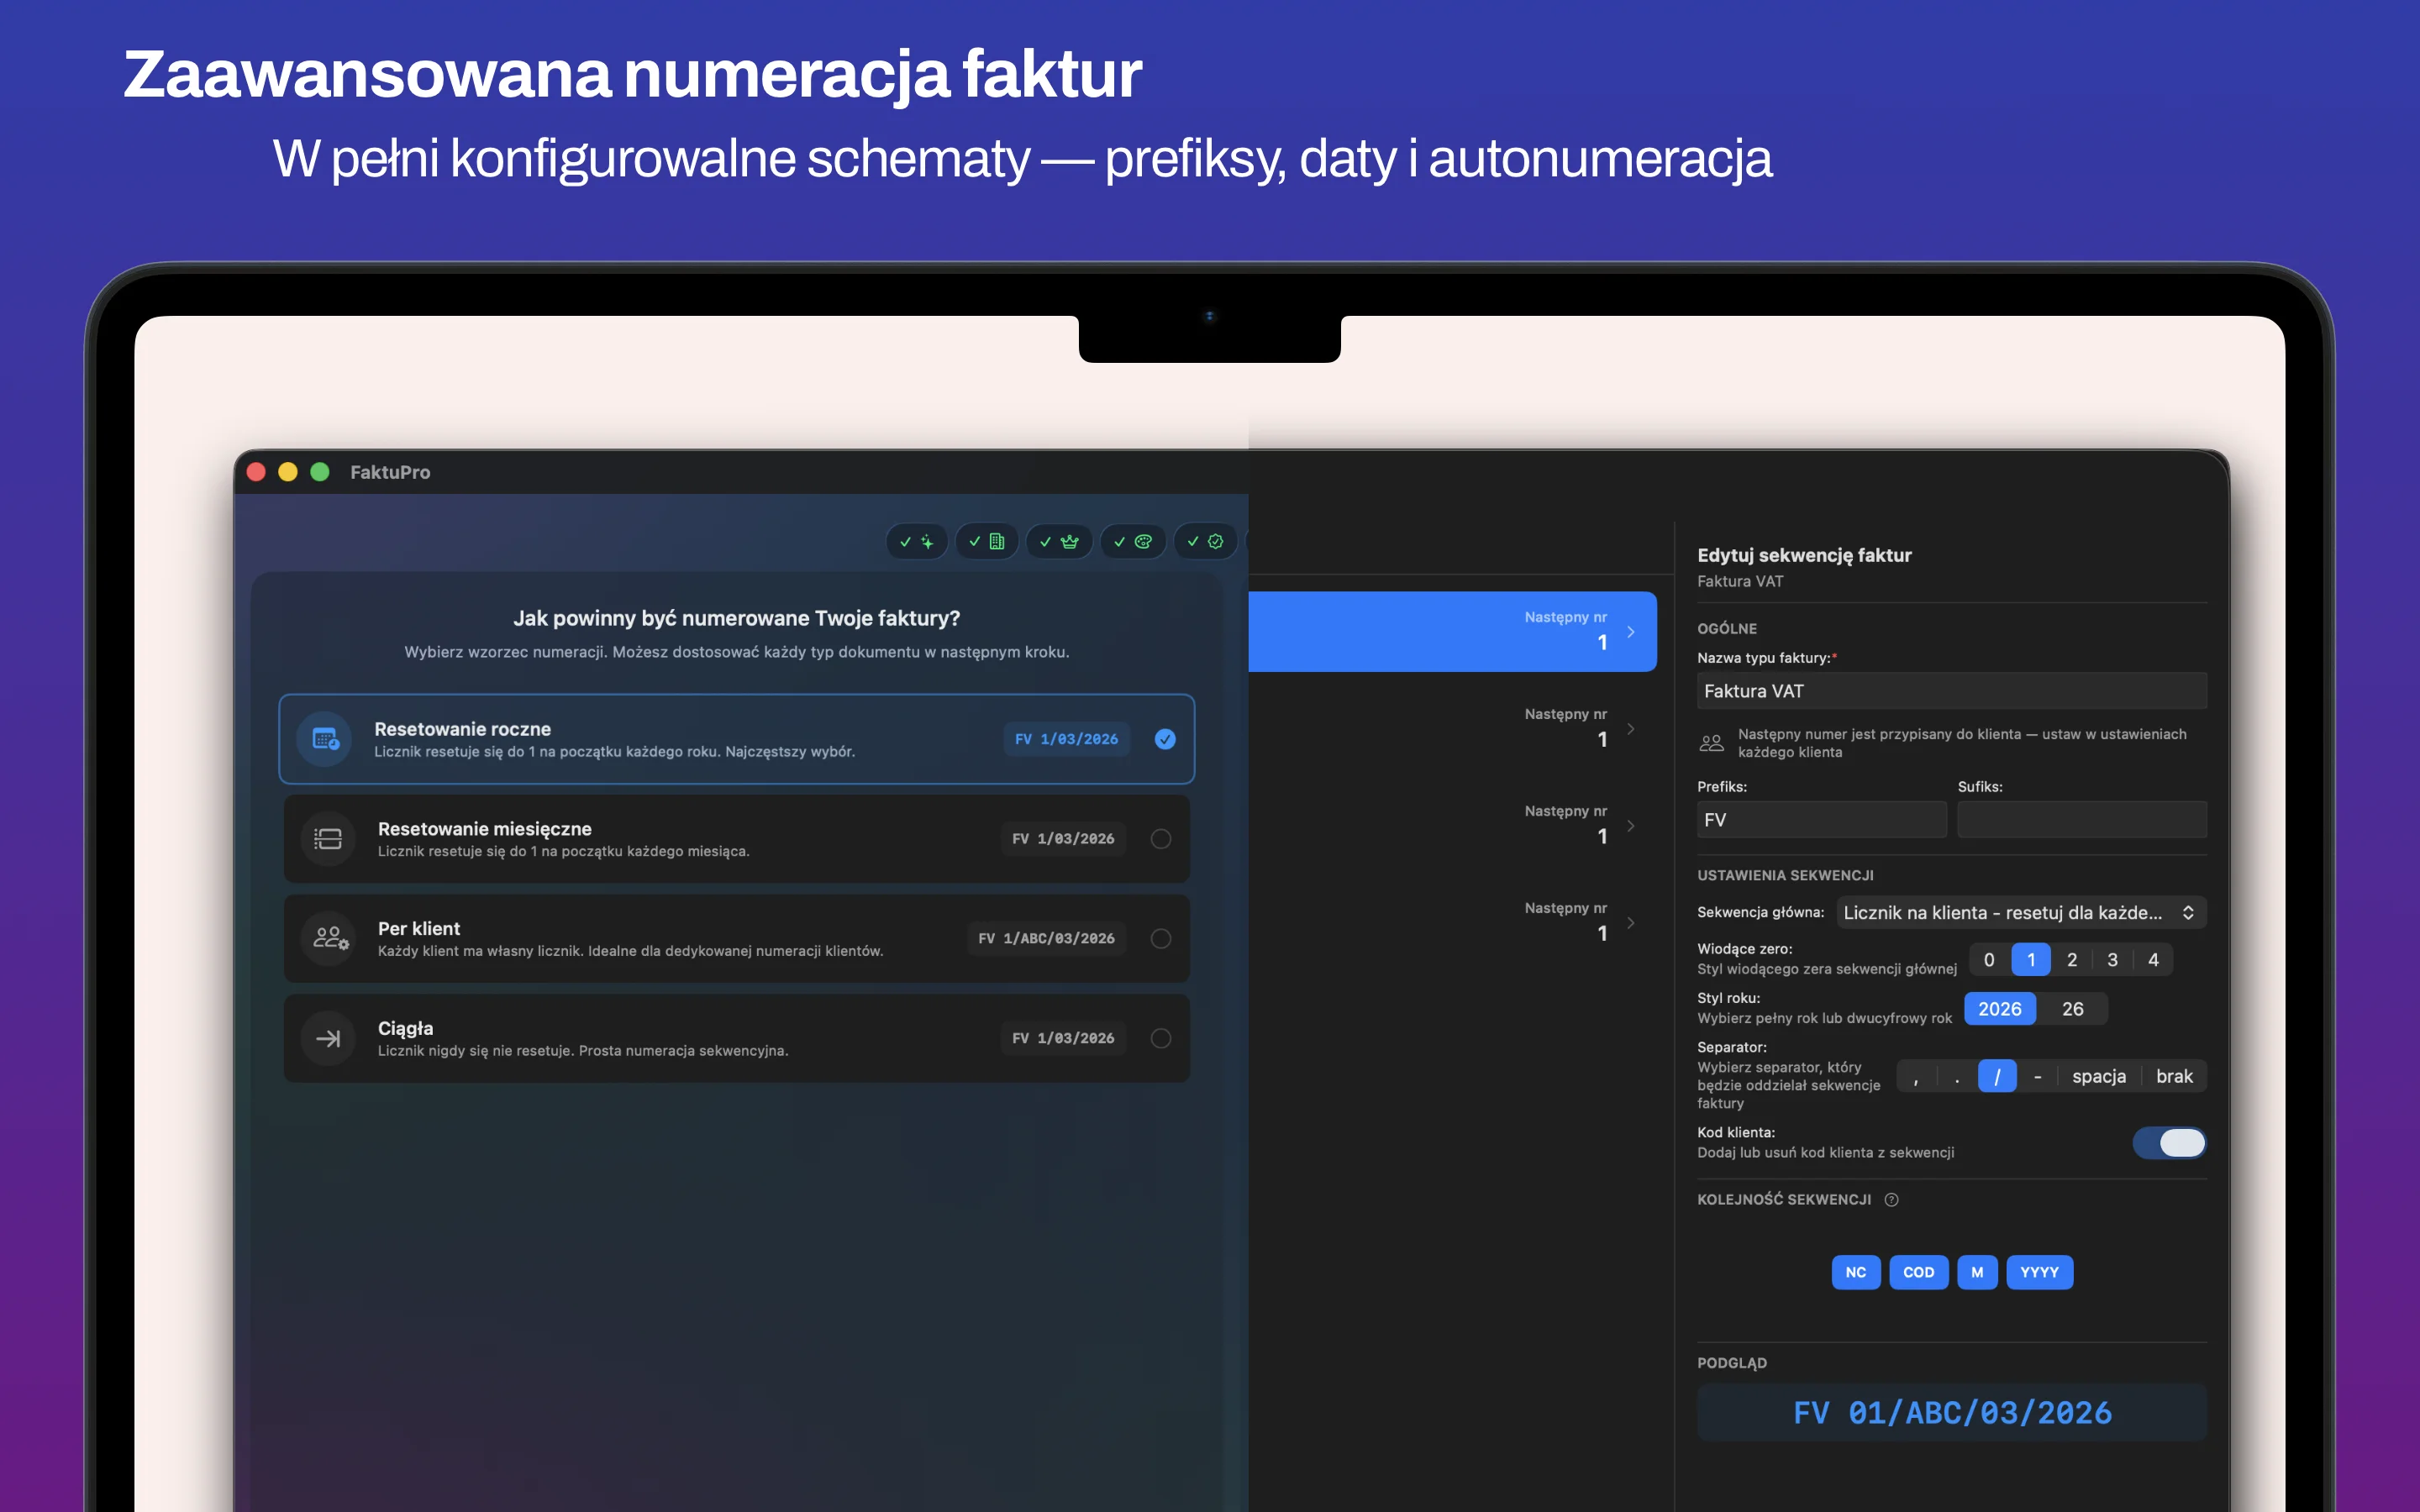Open the sparkles welcome step pill
The image size is (2420, 1512).
point(916,541)
